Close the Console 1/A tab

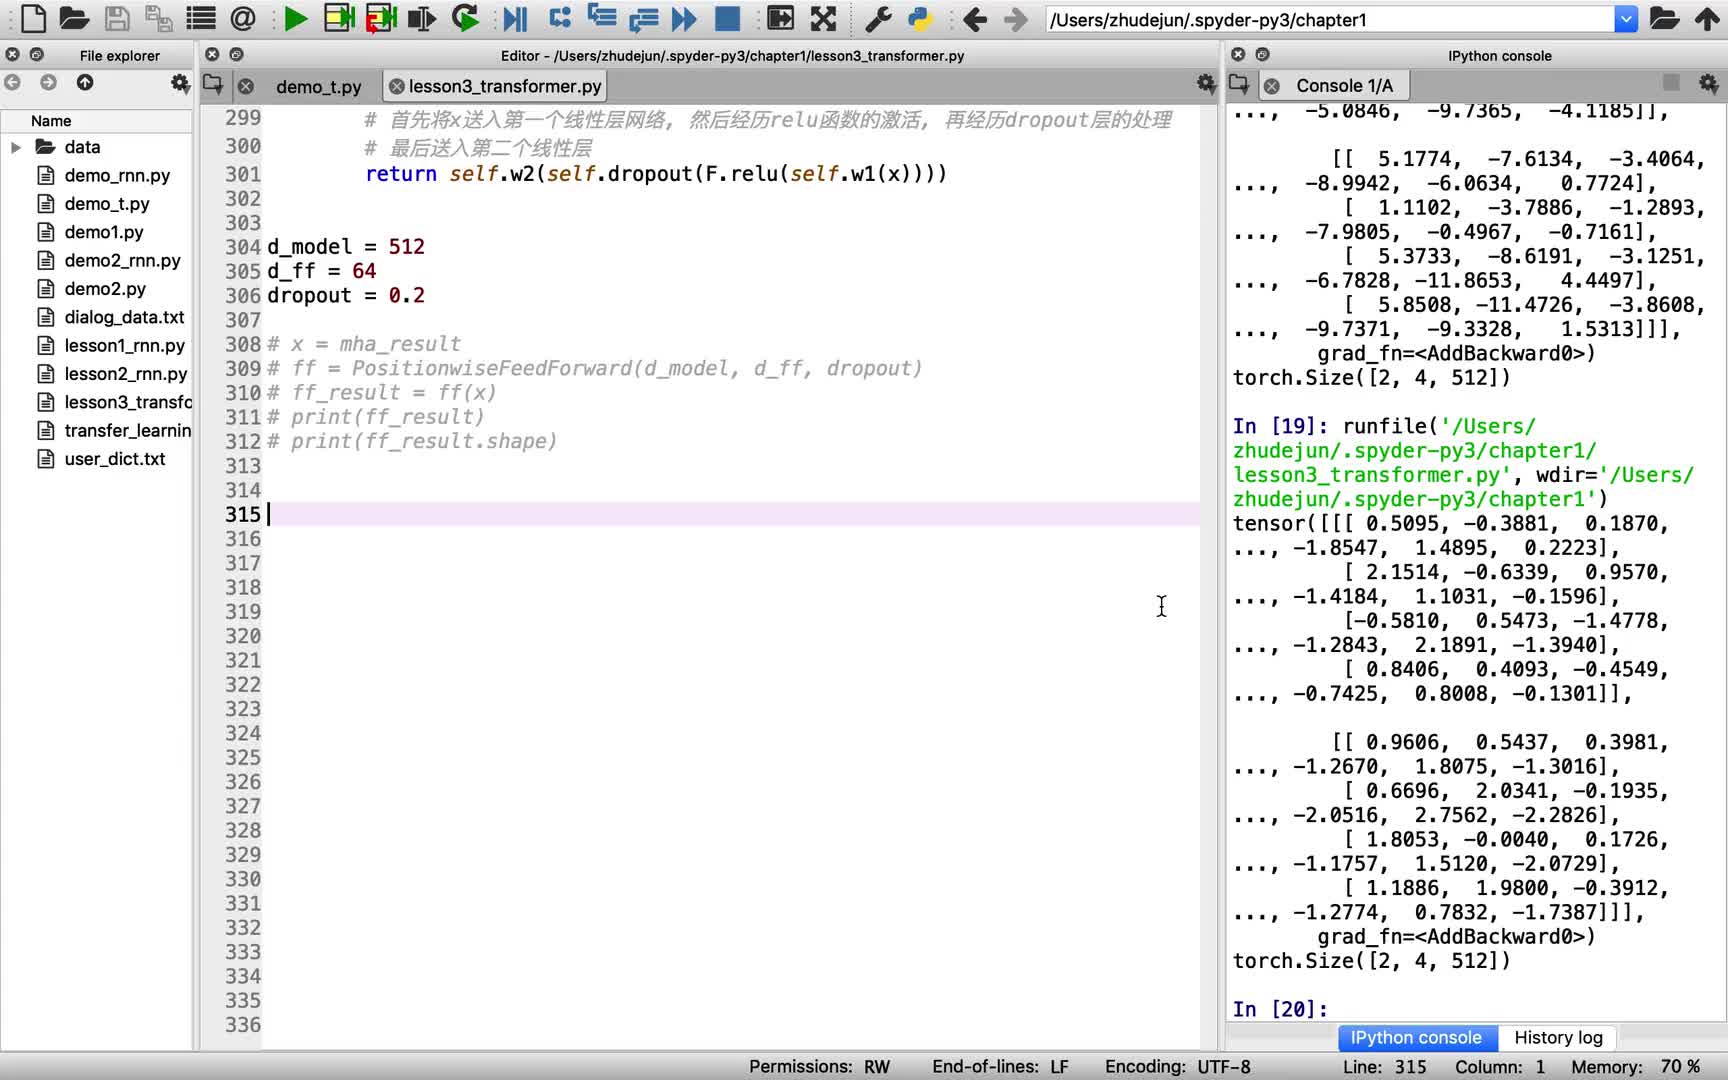pos(1271,87)
